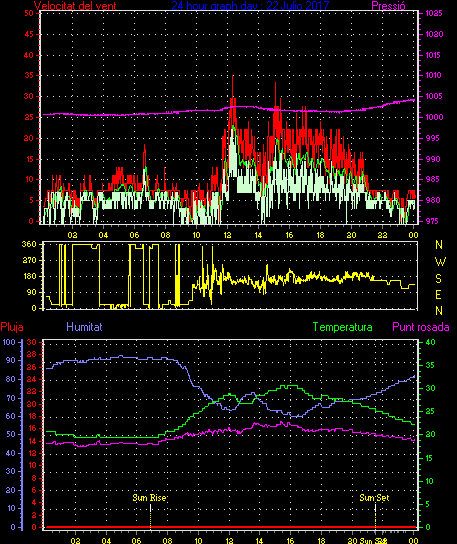The image size is (457, 544).
Task: Click the 50 wind speed axis value
Action: [29, 13]
